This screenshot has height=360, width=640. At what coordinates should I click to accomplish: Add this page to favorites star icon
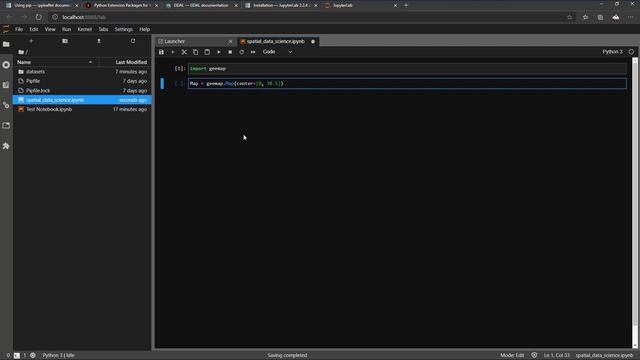click(569, 17)
